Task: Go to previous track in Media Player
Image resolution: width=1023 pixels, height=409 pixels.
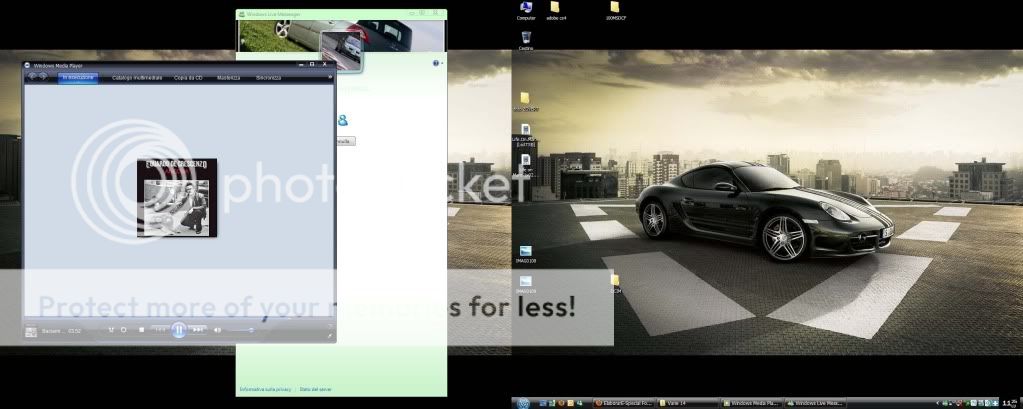Action: [159, 330]
